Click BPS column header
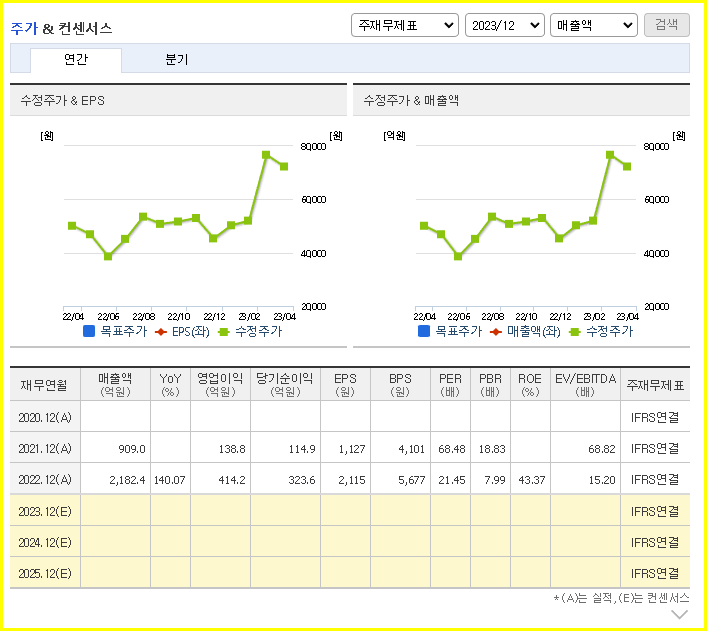Viewport: 707px width, 631px height. click(x=400, y=385)
